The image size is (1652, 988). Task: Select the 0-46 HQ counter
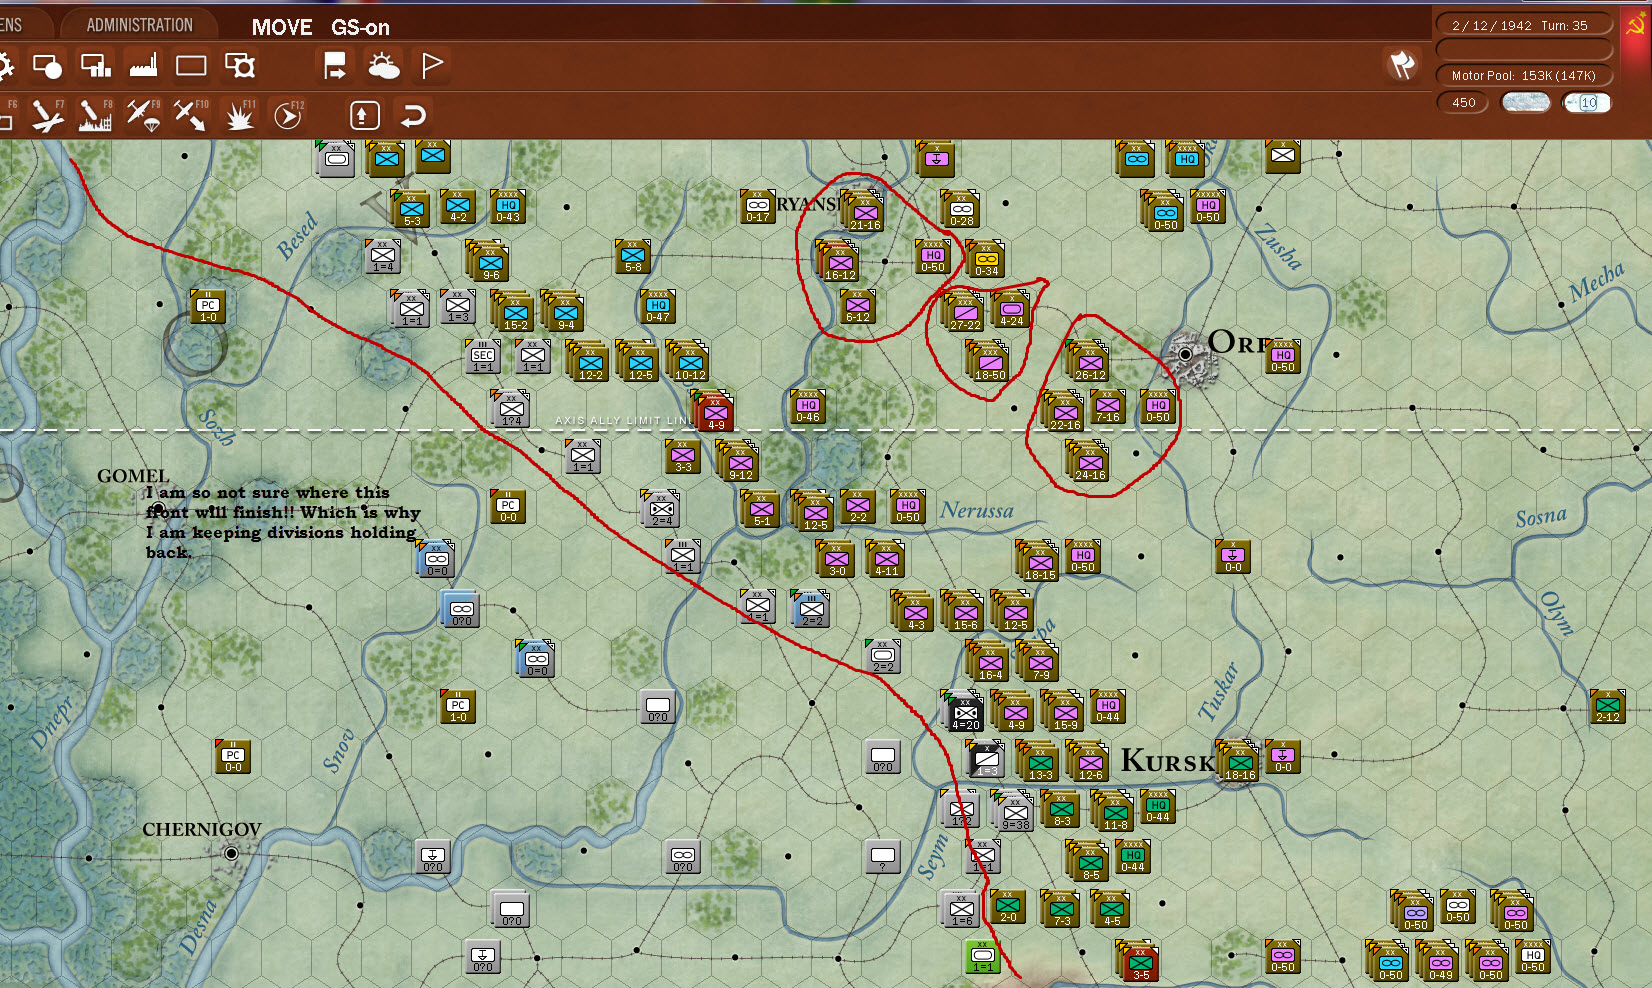pyautogui.click(x=808, y=407)
